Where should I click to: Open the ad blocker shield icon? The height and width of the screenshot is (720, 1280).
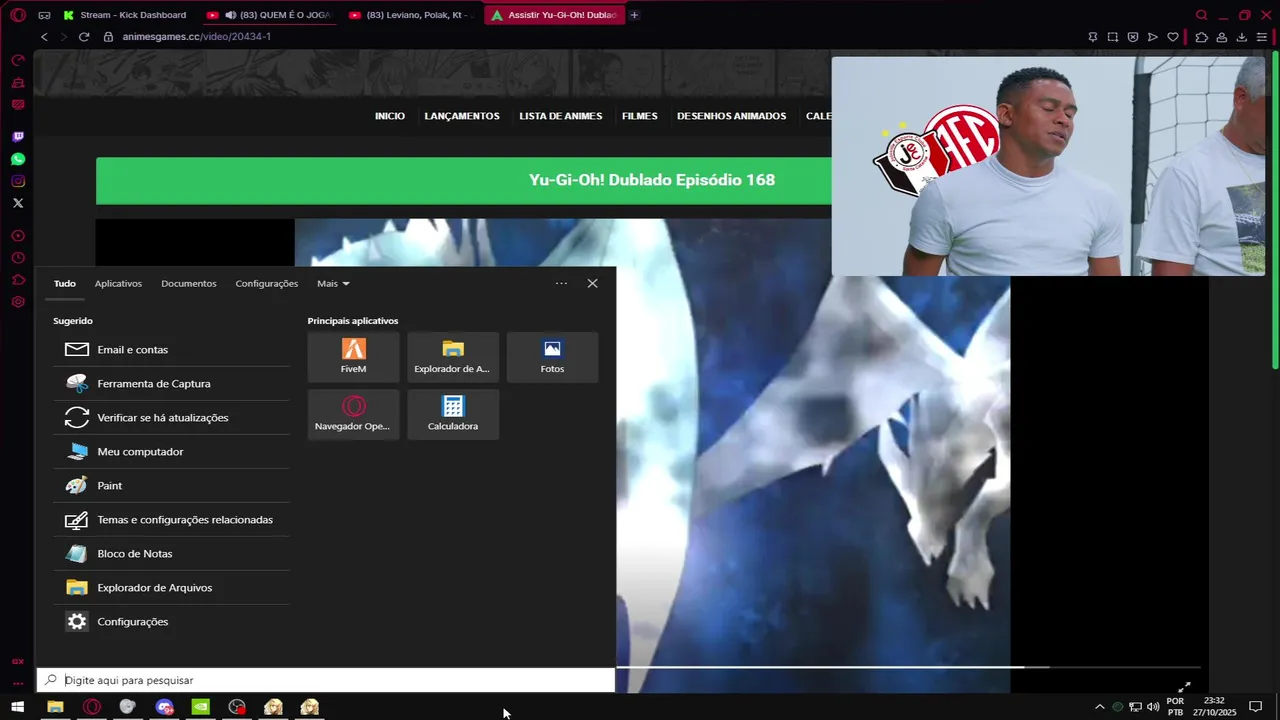(x=1133, y=37)
